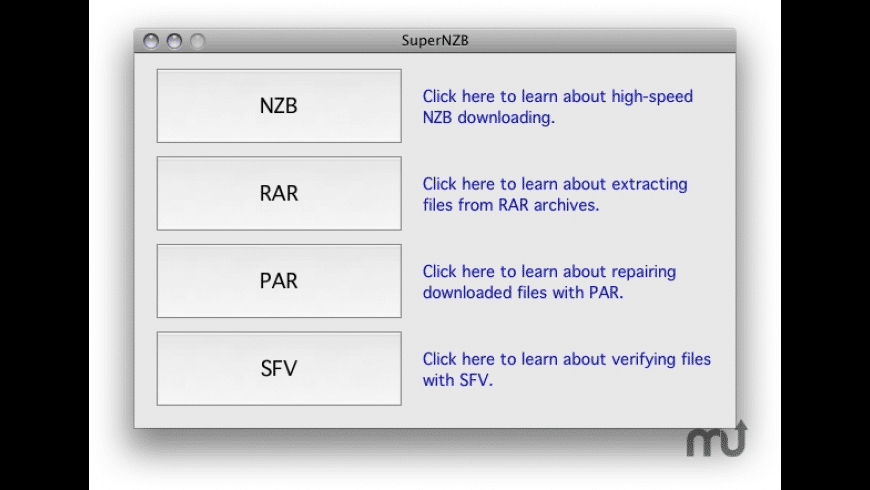This screenshot has width=870, height=490.
Task: Click the NZB button
Action: (279, 106)
